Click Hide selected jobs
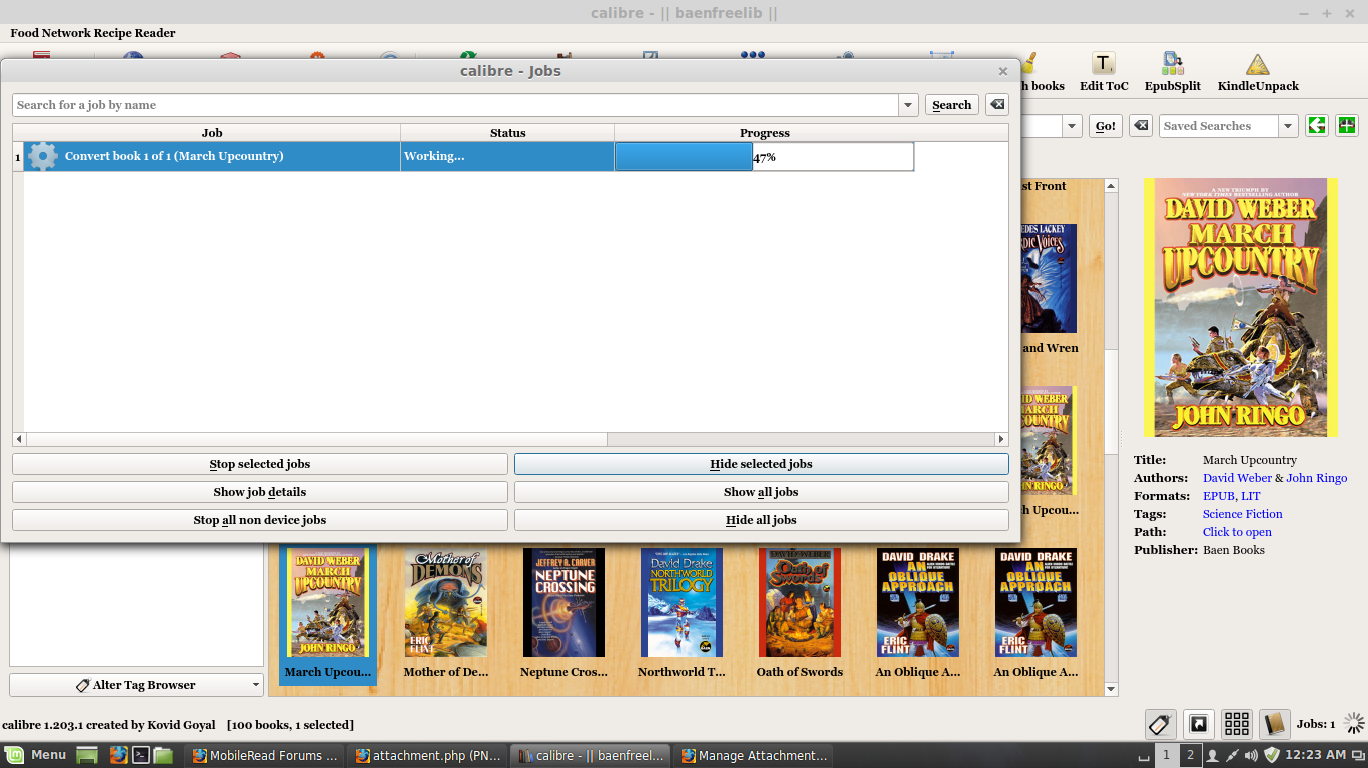This screenshot has height=768, width=1368. [x=761, y=464]
